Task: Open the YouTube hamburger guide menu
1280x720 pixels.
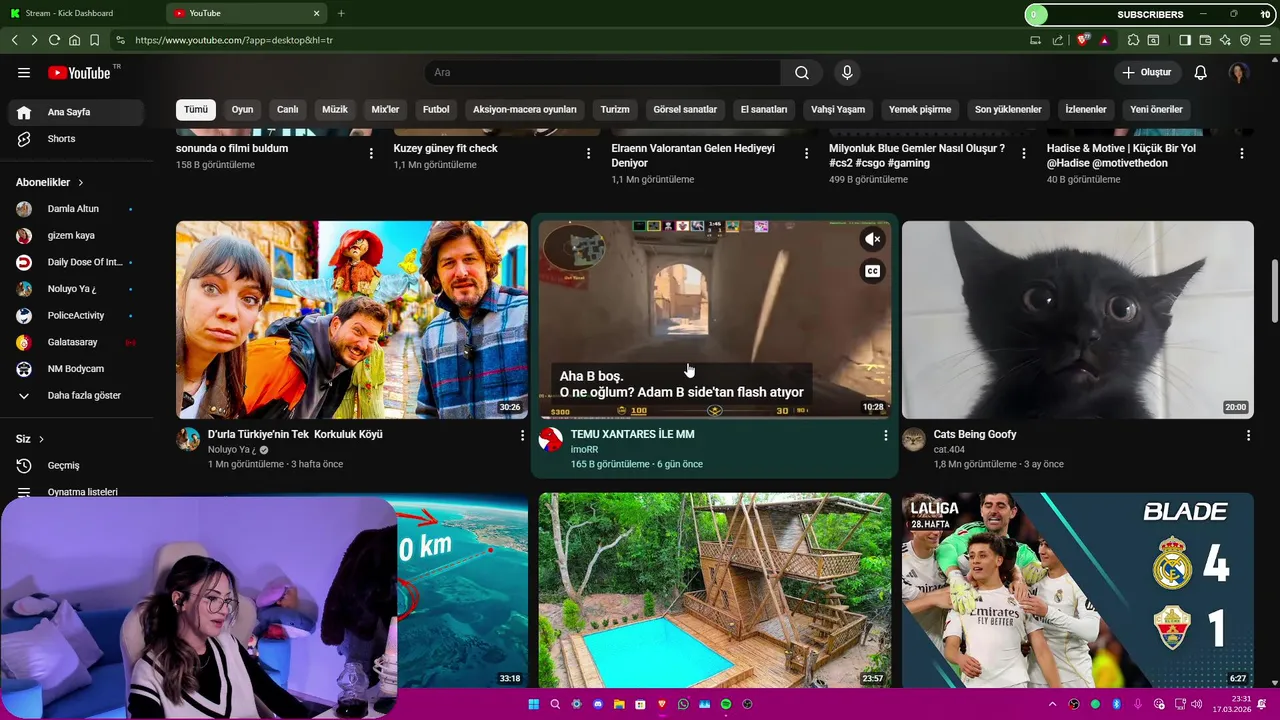Action: coord(24,72)
